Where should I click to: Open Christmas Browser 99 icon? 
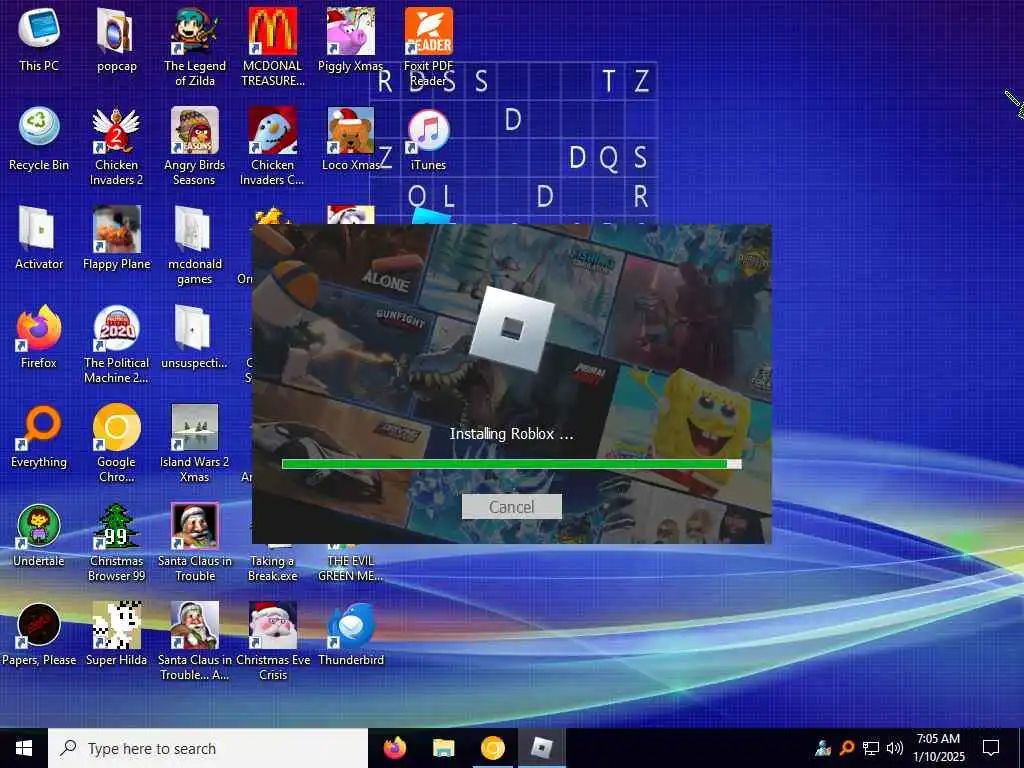click(x=116, y=541)
